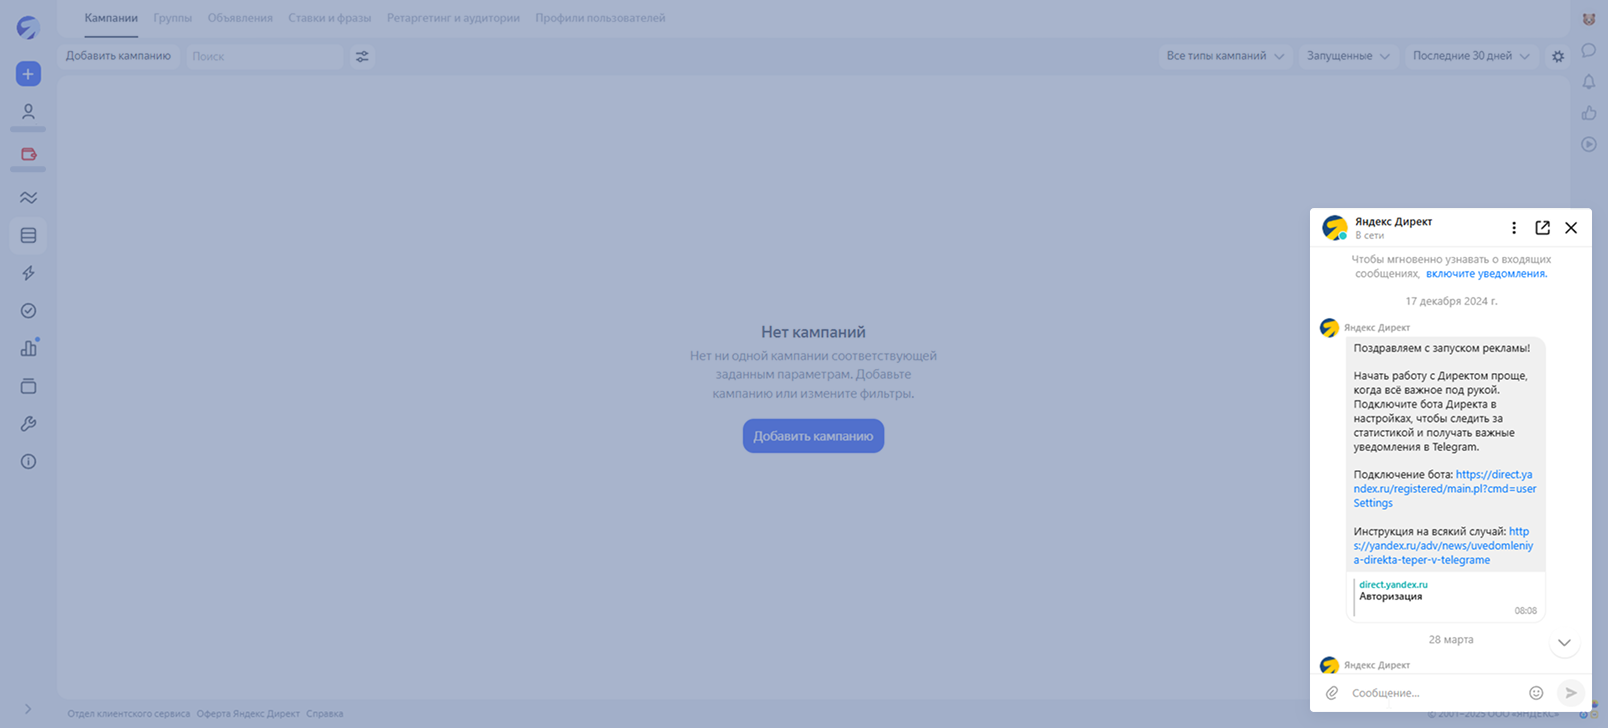Open the checkmark circle icon in sidebar
1608x728 pixels.
[x=28, y=311]
